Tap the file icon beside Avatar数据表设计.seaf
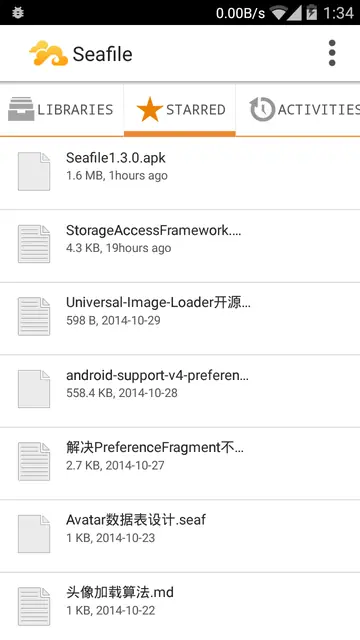 point(34,534)
